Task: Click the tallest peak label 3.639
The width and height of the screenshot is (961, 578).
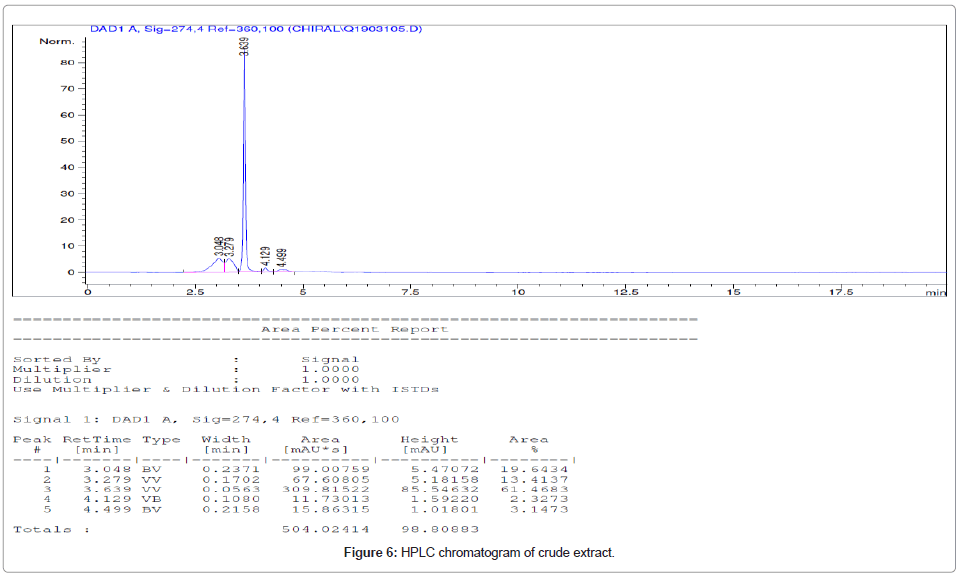Action: click(245, 46)
